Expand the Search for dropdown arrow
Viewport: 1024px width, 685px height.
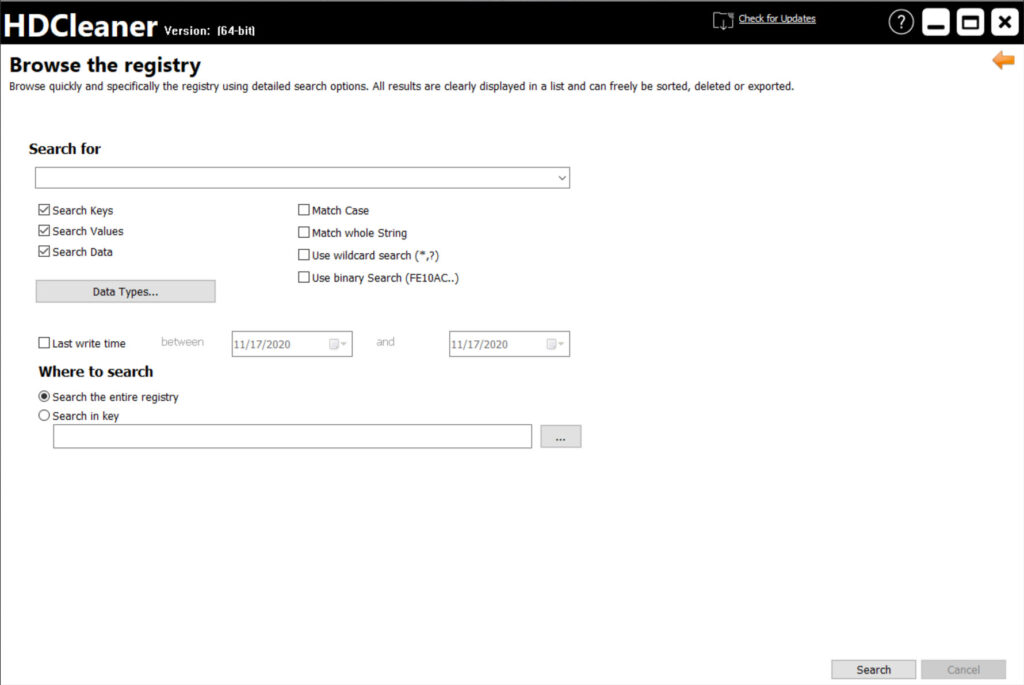562,178
